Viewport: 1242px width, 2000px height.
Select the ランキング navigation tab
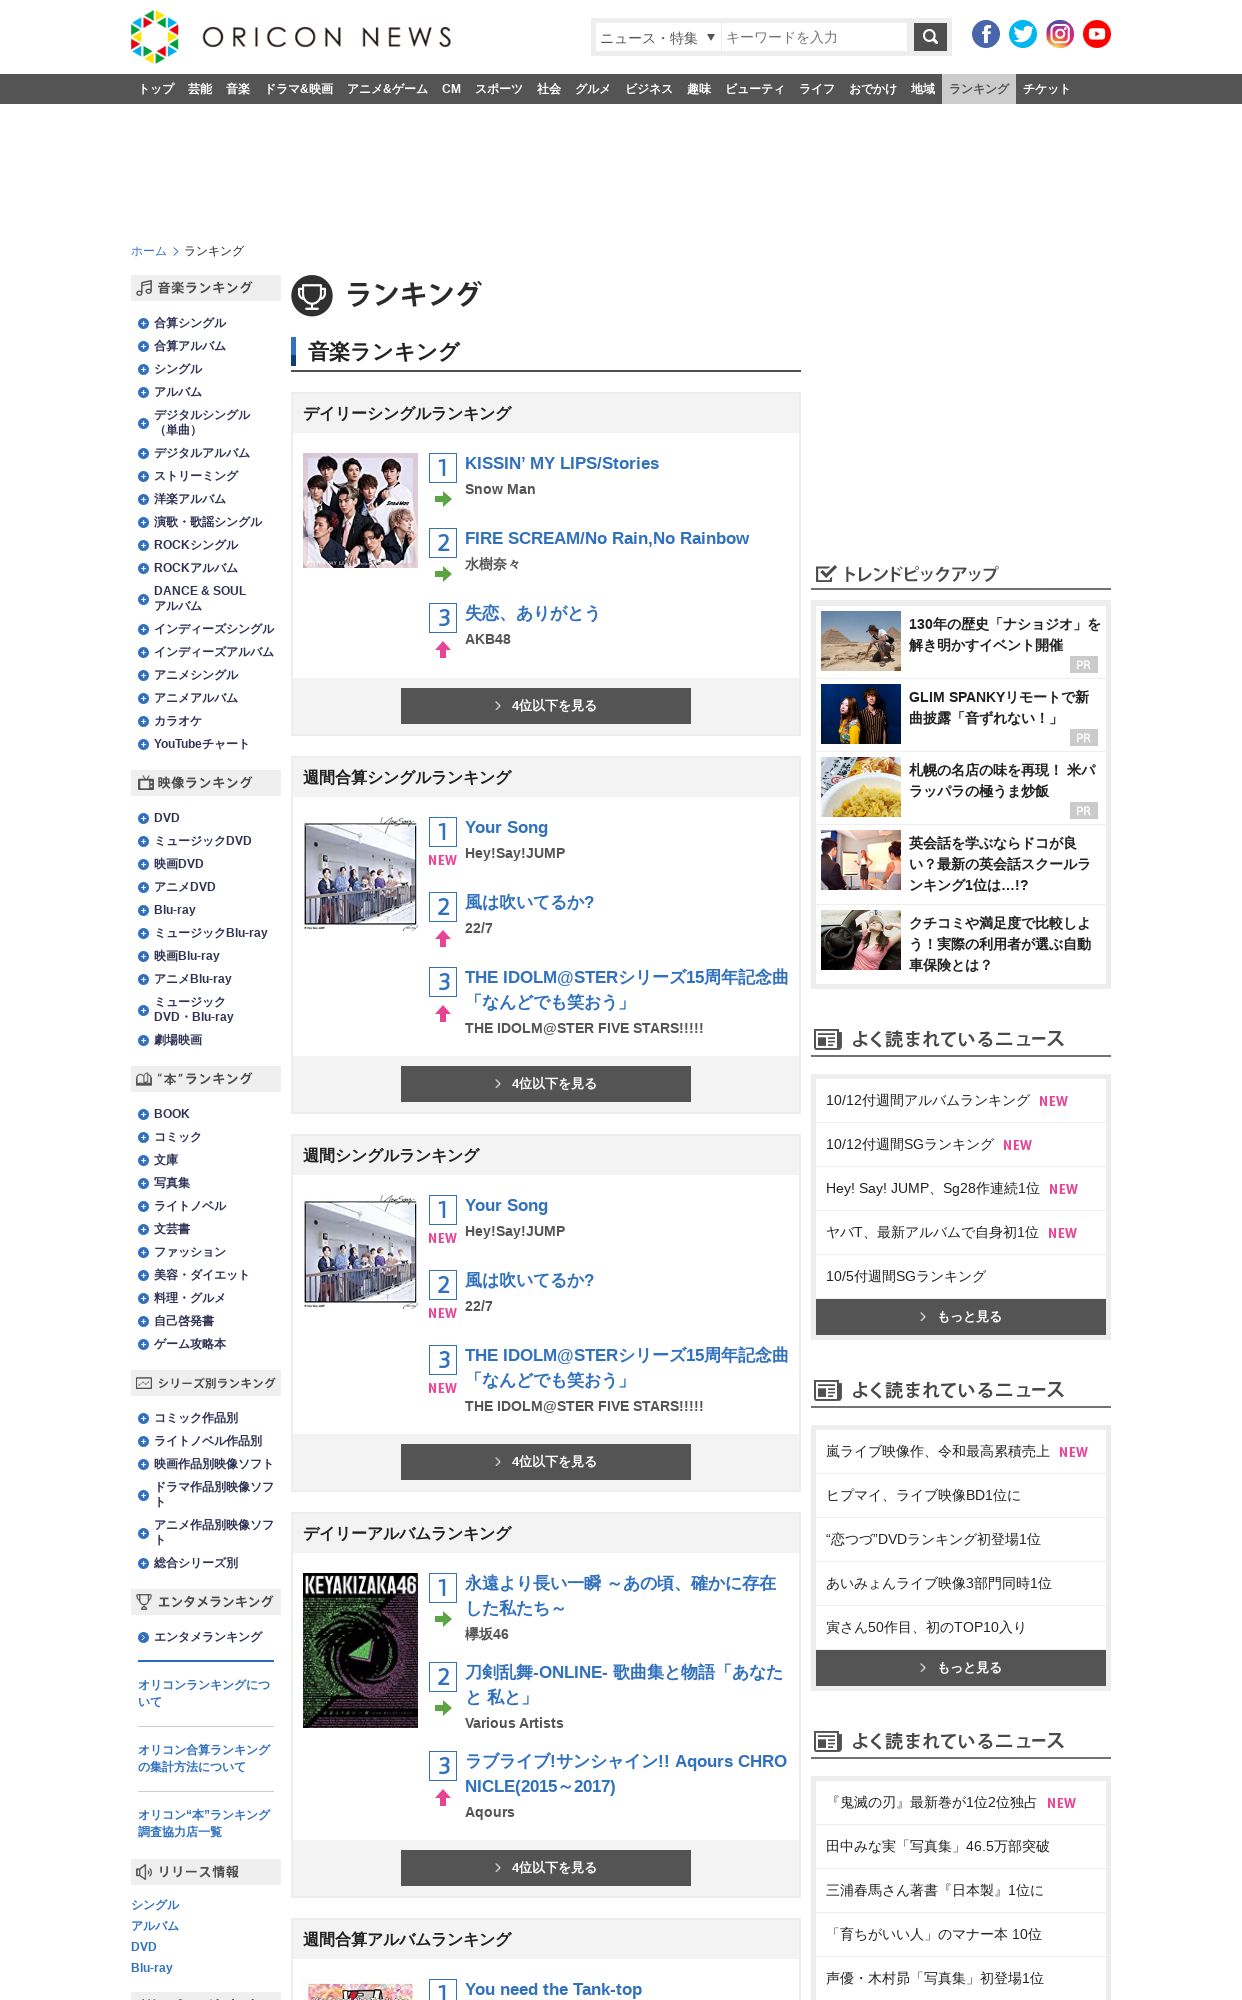979,89
